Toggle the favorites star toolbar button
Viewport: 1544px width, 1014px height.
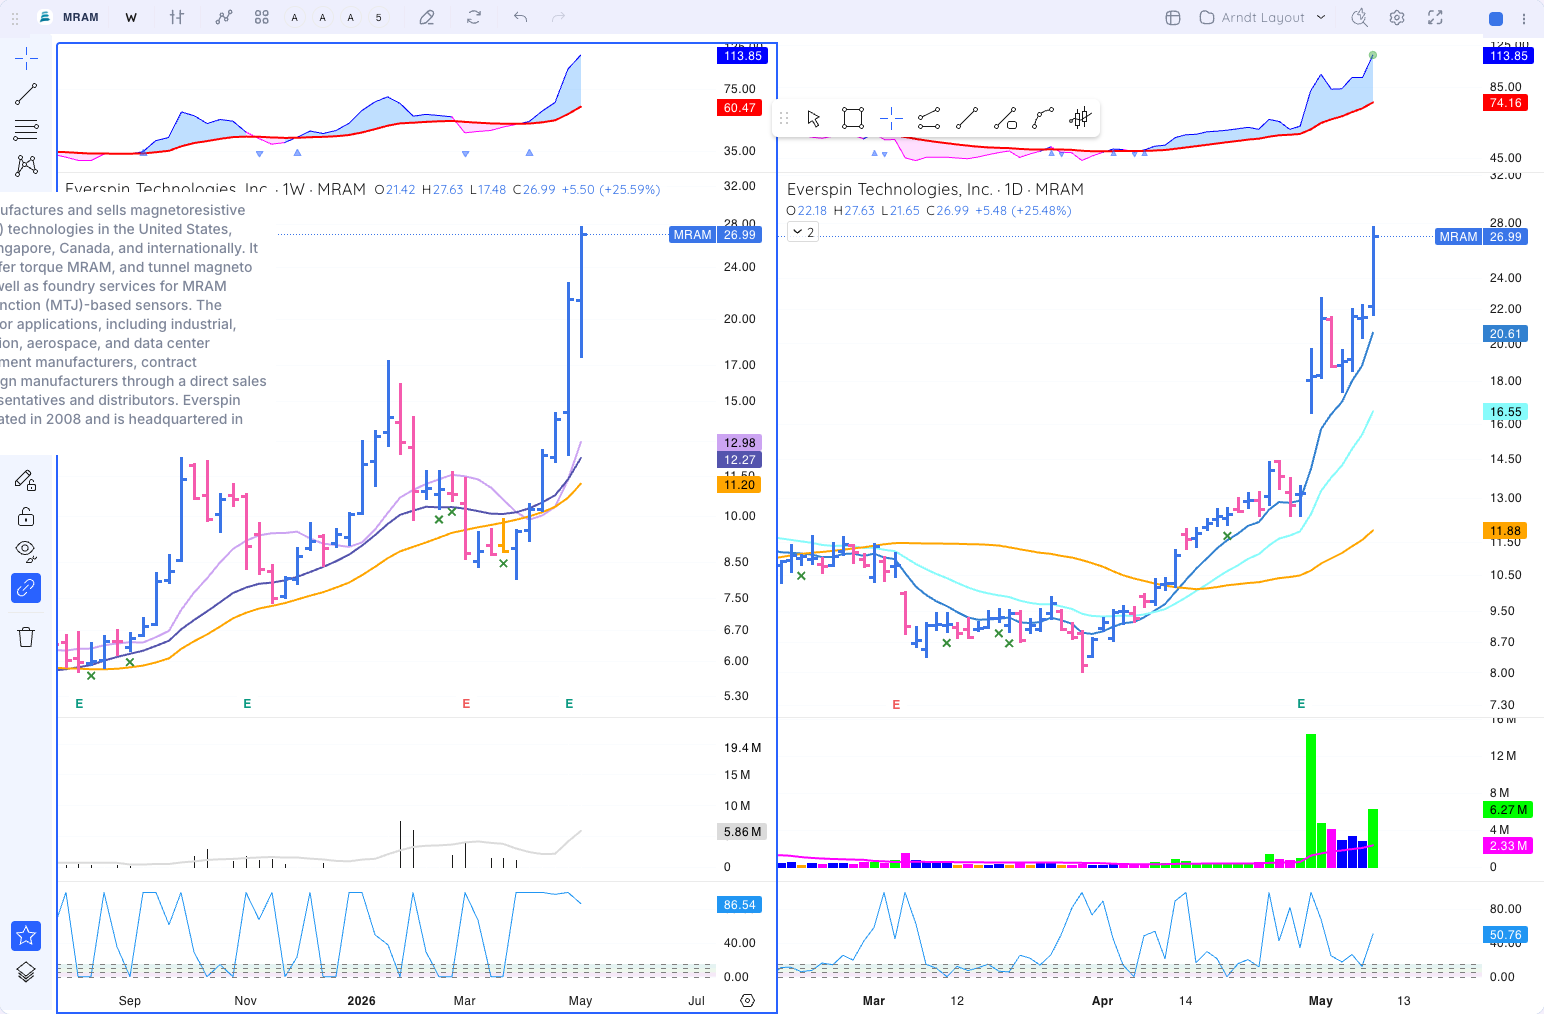26,936
